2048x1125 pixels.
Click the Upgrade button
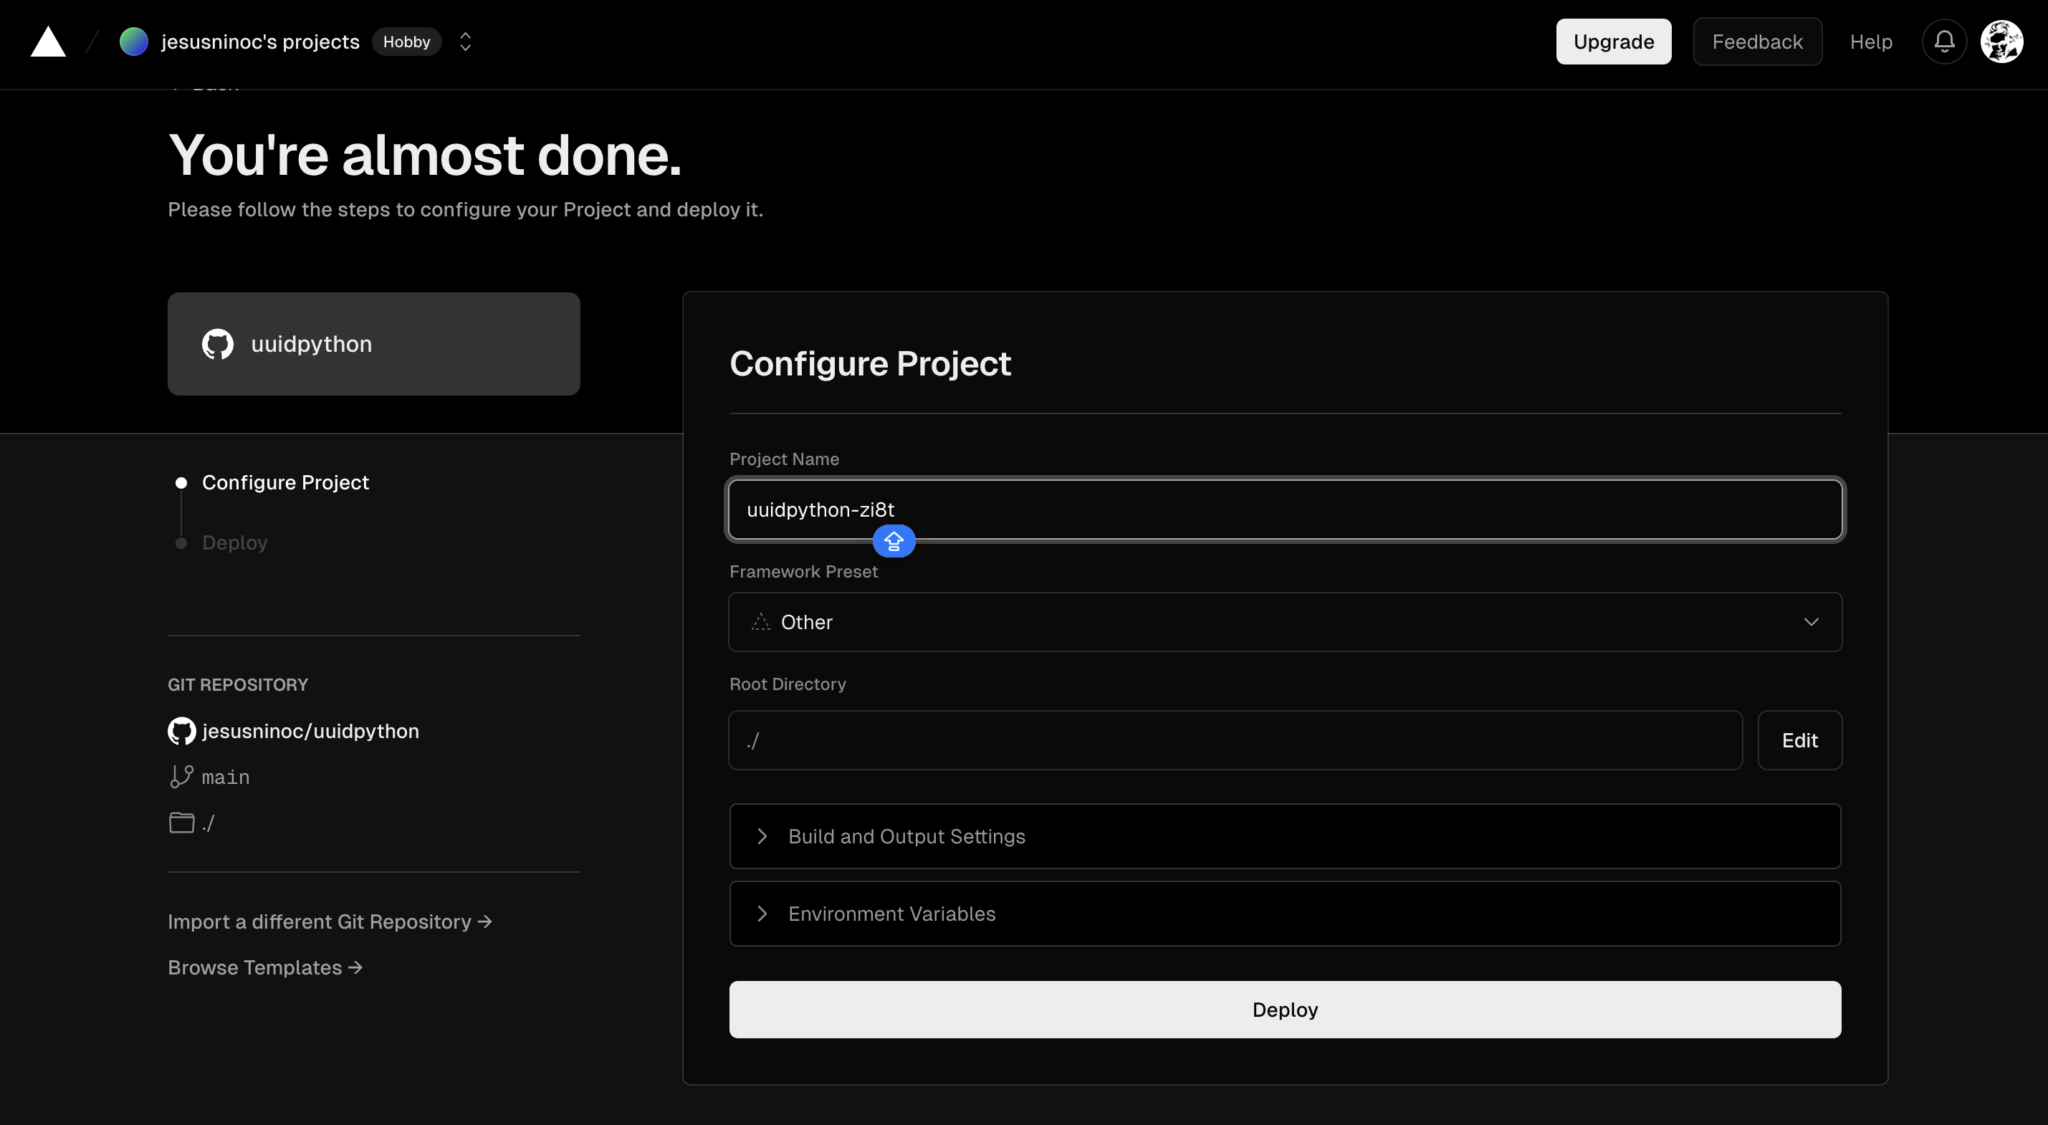tap(1614, 42)
